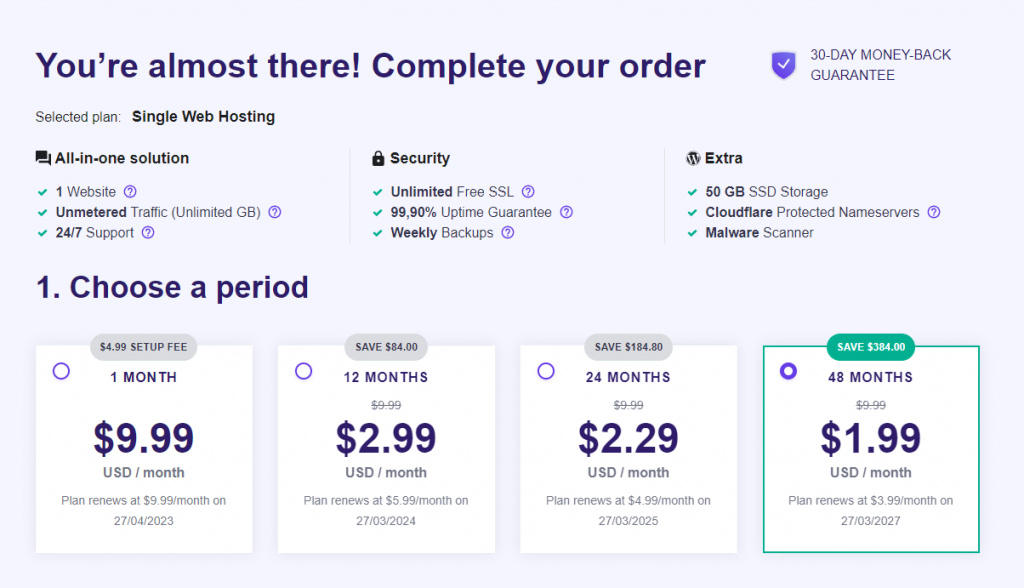Click the Single Web Hosting plan name

[x=203, y=117]
